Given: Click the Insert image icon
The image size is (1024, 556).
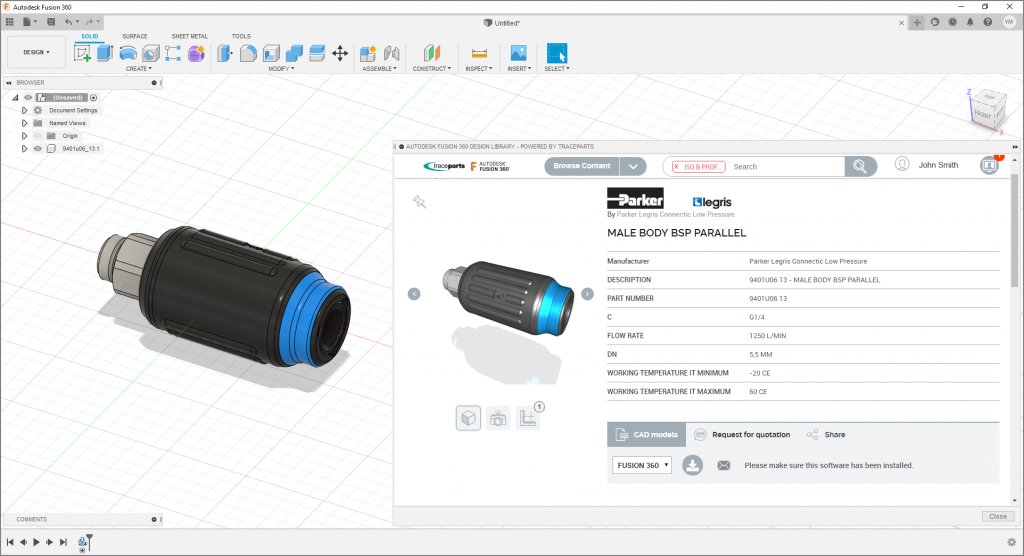Looking at the screenshot, I should click(x=518, y=53).
